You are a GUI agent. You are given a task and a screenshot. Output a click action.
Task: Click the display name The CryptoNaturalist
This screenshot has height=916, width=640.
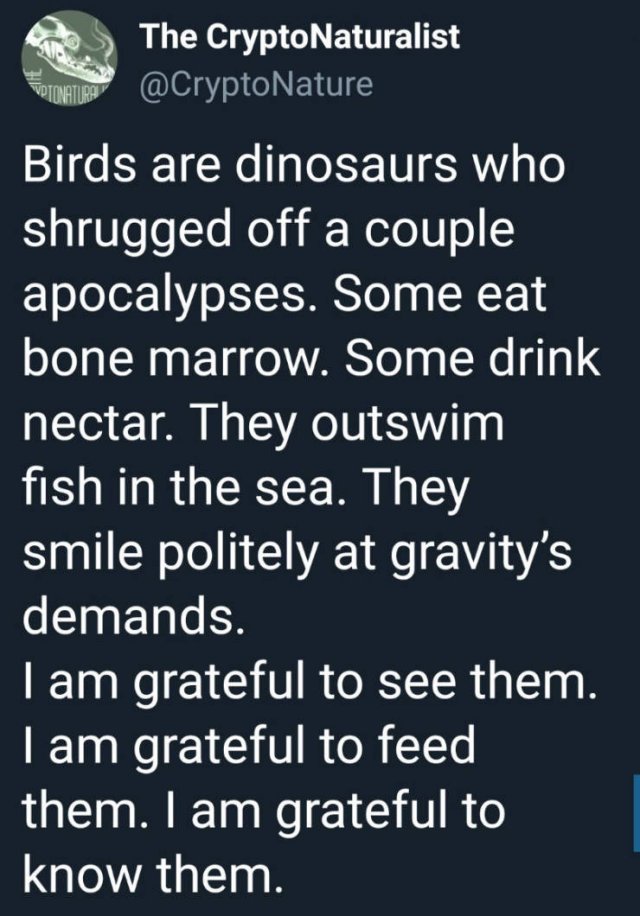301,37
